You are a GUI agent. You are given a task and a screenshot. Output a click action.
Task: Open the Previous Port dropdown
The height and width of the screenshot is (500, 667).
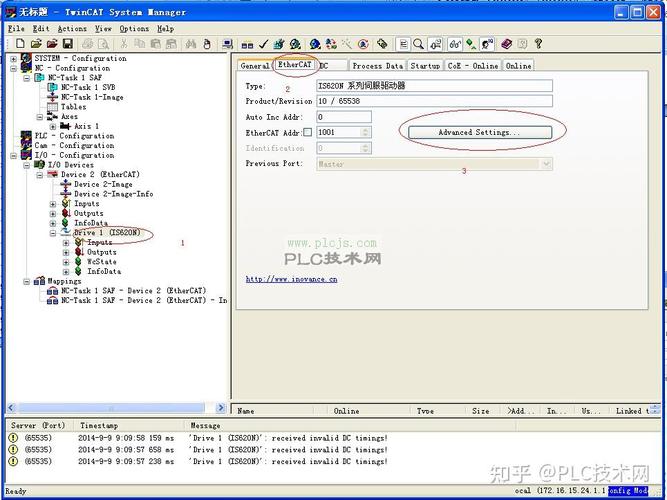coord(546,164)
